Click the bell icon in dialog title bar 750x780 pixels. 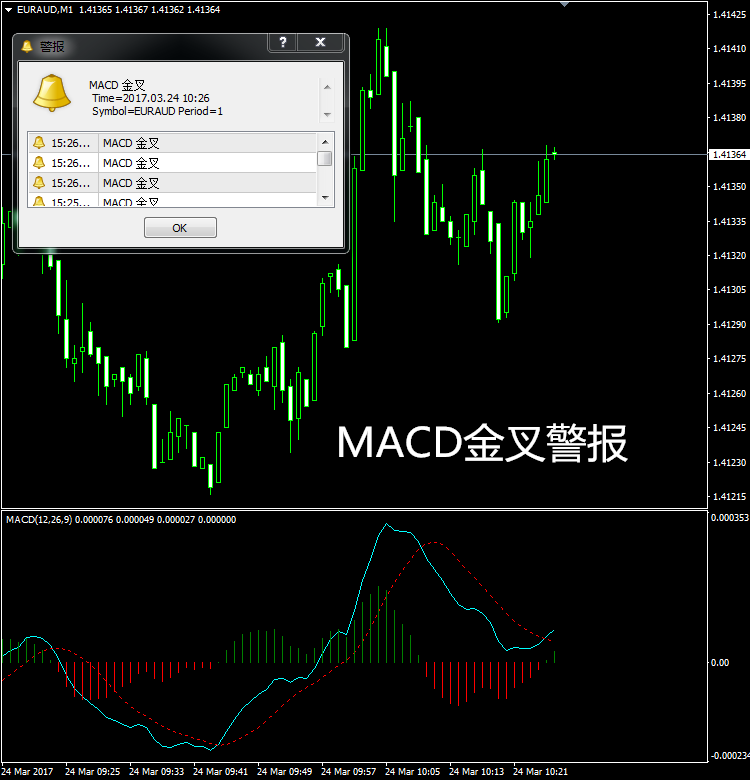(x=27, y=46)
